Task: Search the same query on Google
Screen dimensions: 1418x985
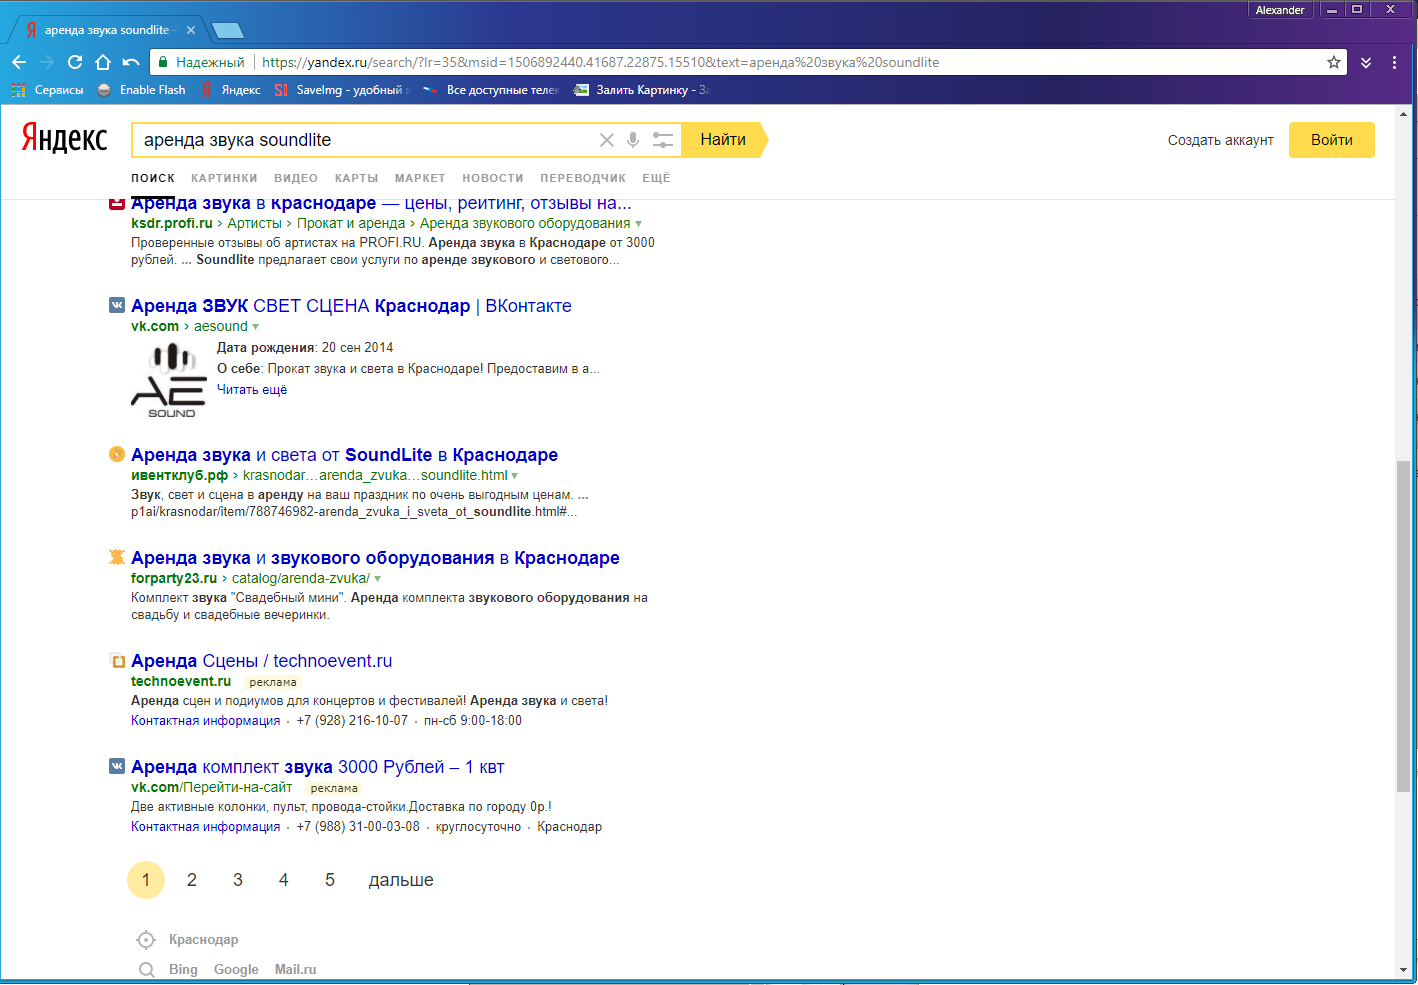Action: 236,970
